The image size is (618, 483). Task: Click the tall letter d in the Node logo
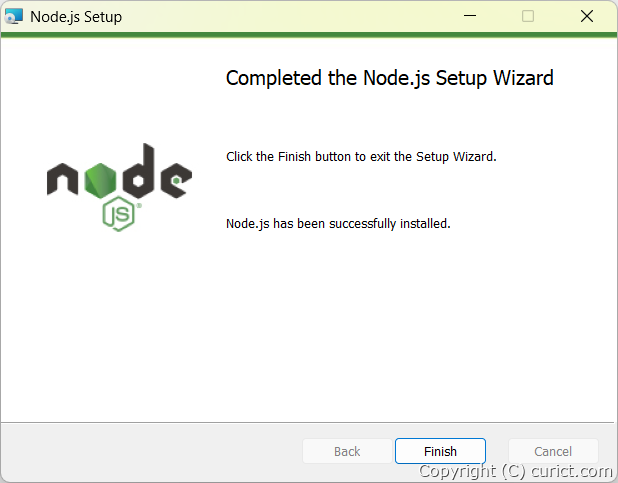(x=138, y=171)
